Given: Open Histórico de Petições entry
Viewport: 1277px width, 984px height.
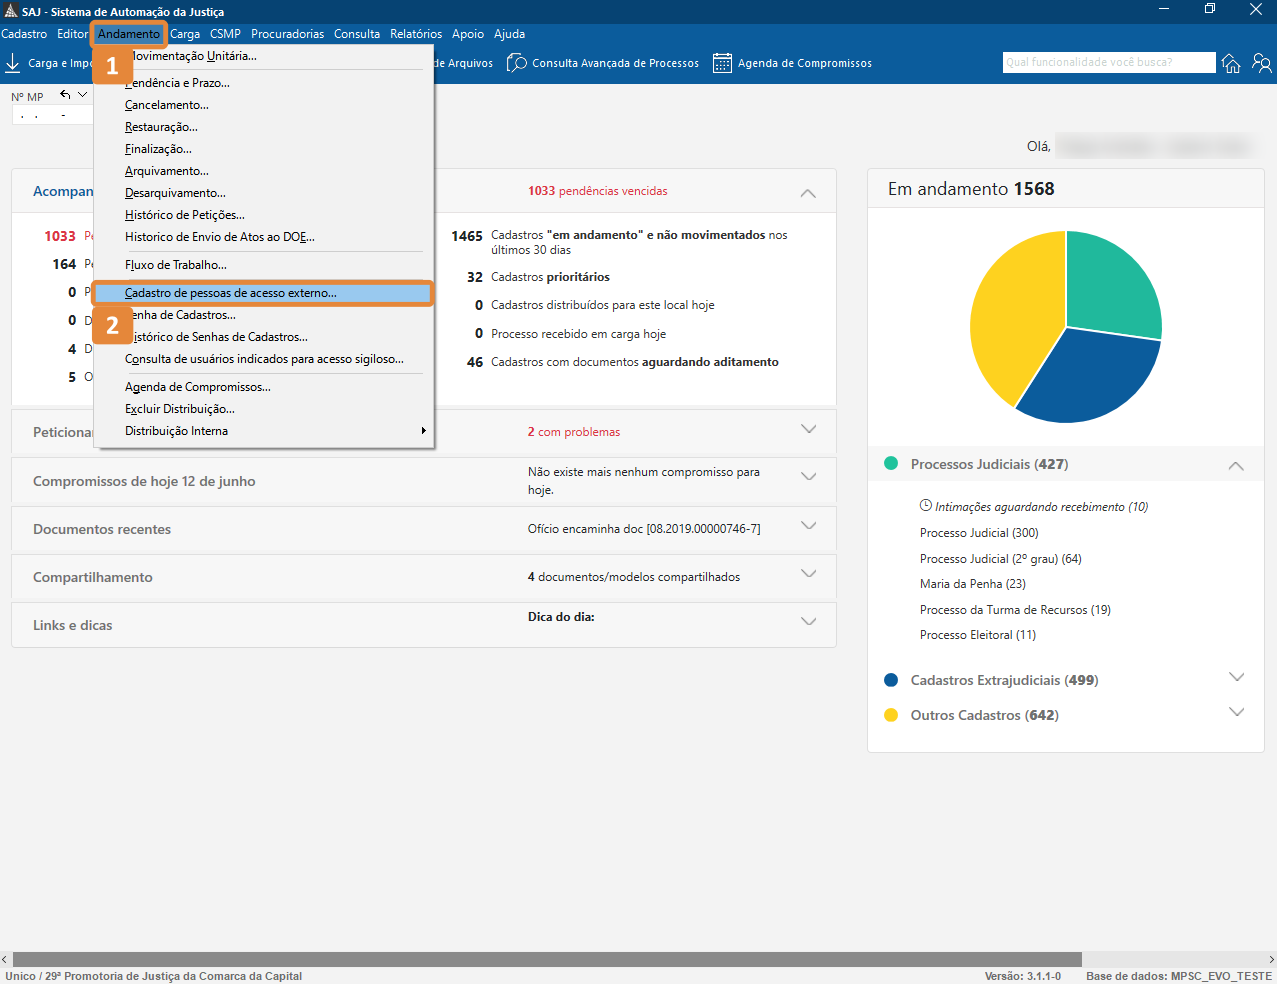Looking at the screenshot, I should (x=263, y=215).
